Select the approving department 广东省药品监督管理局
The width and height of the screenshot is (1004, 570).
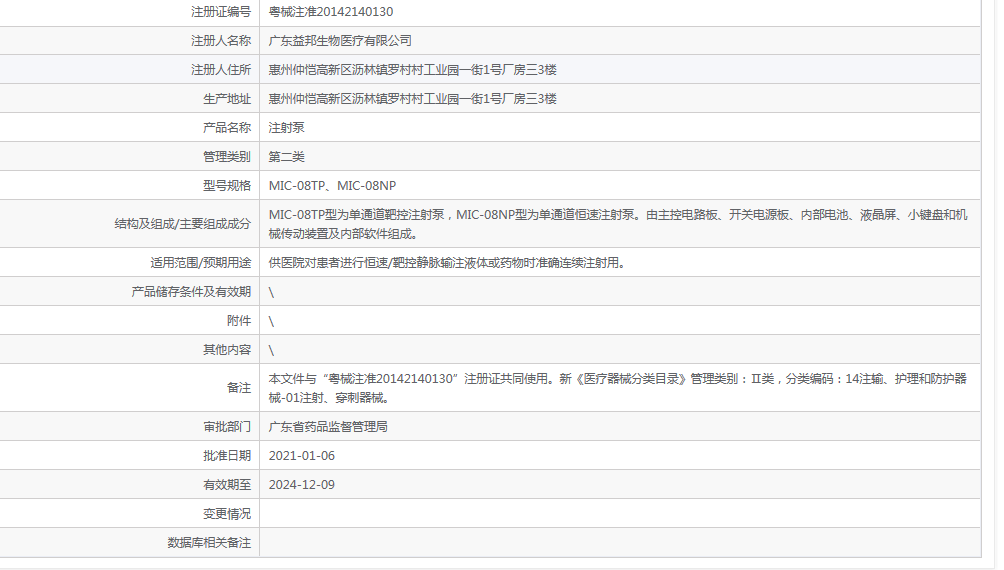click(328, 427)
